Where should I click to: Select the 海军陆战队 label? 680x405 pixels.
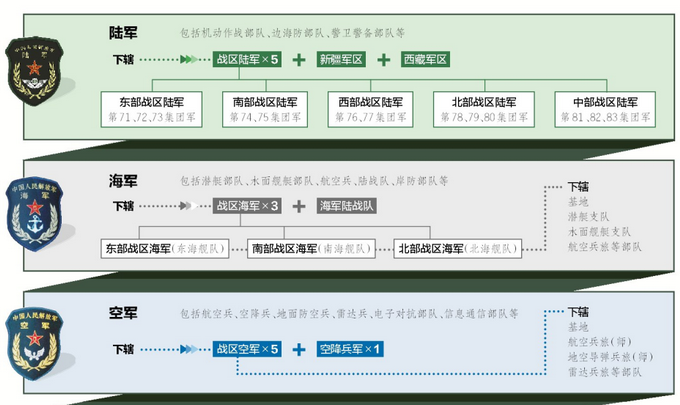347,205
